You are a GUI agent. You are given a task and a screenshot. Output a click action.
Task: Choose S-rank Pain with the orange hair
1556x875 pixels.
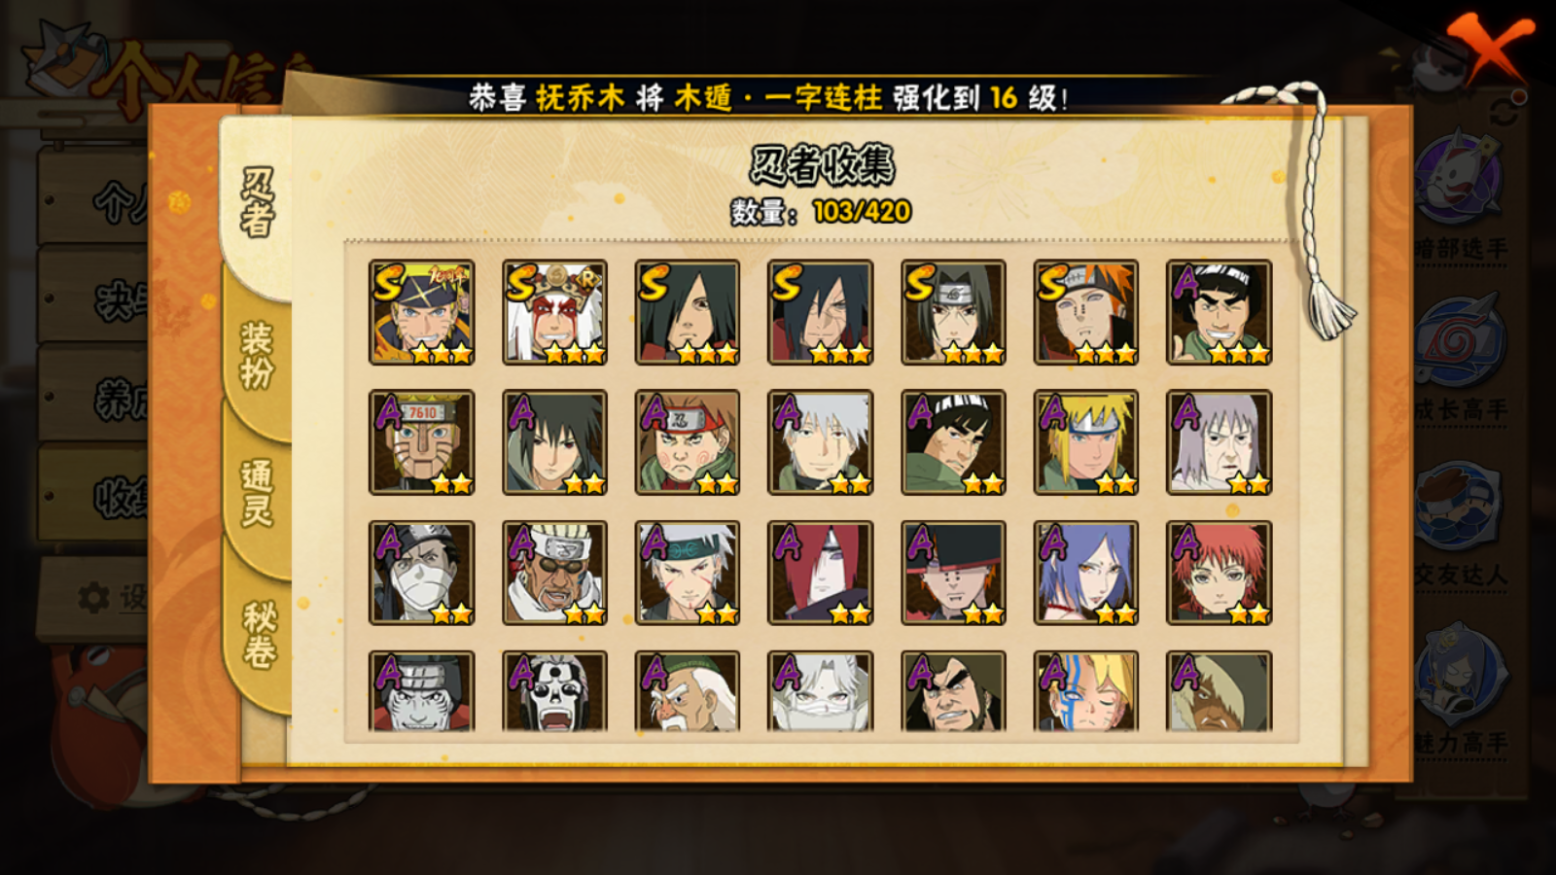tap(1086, 313)
